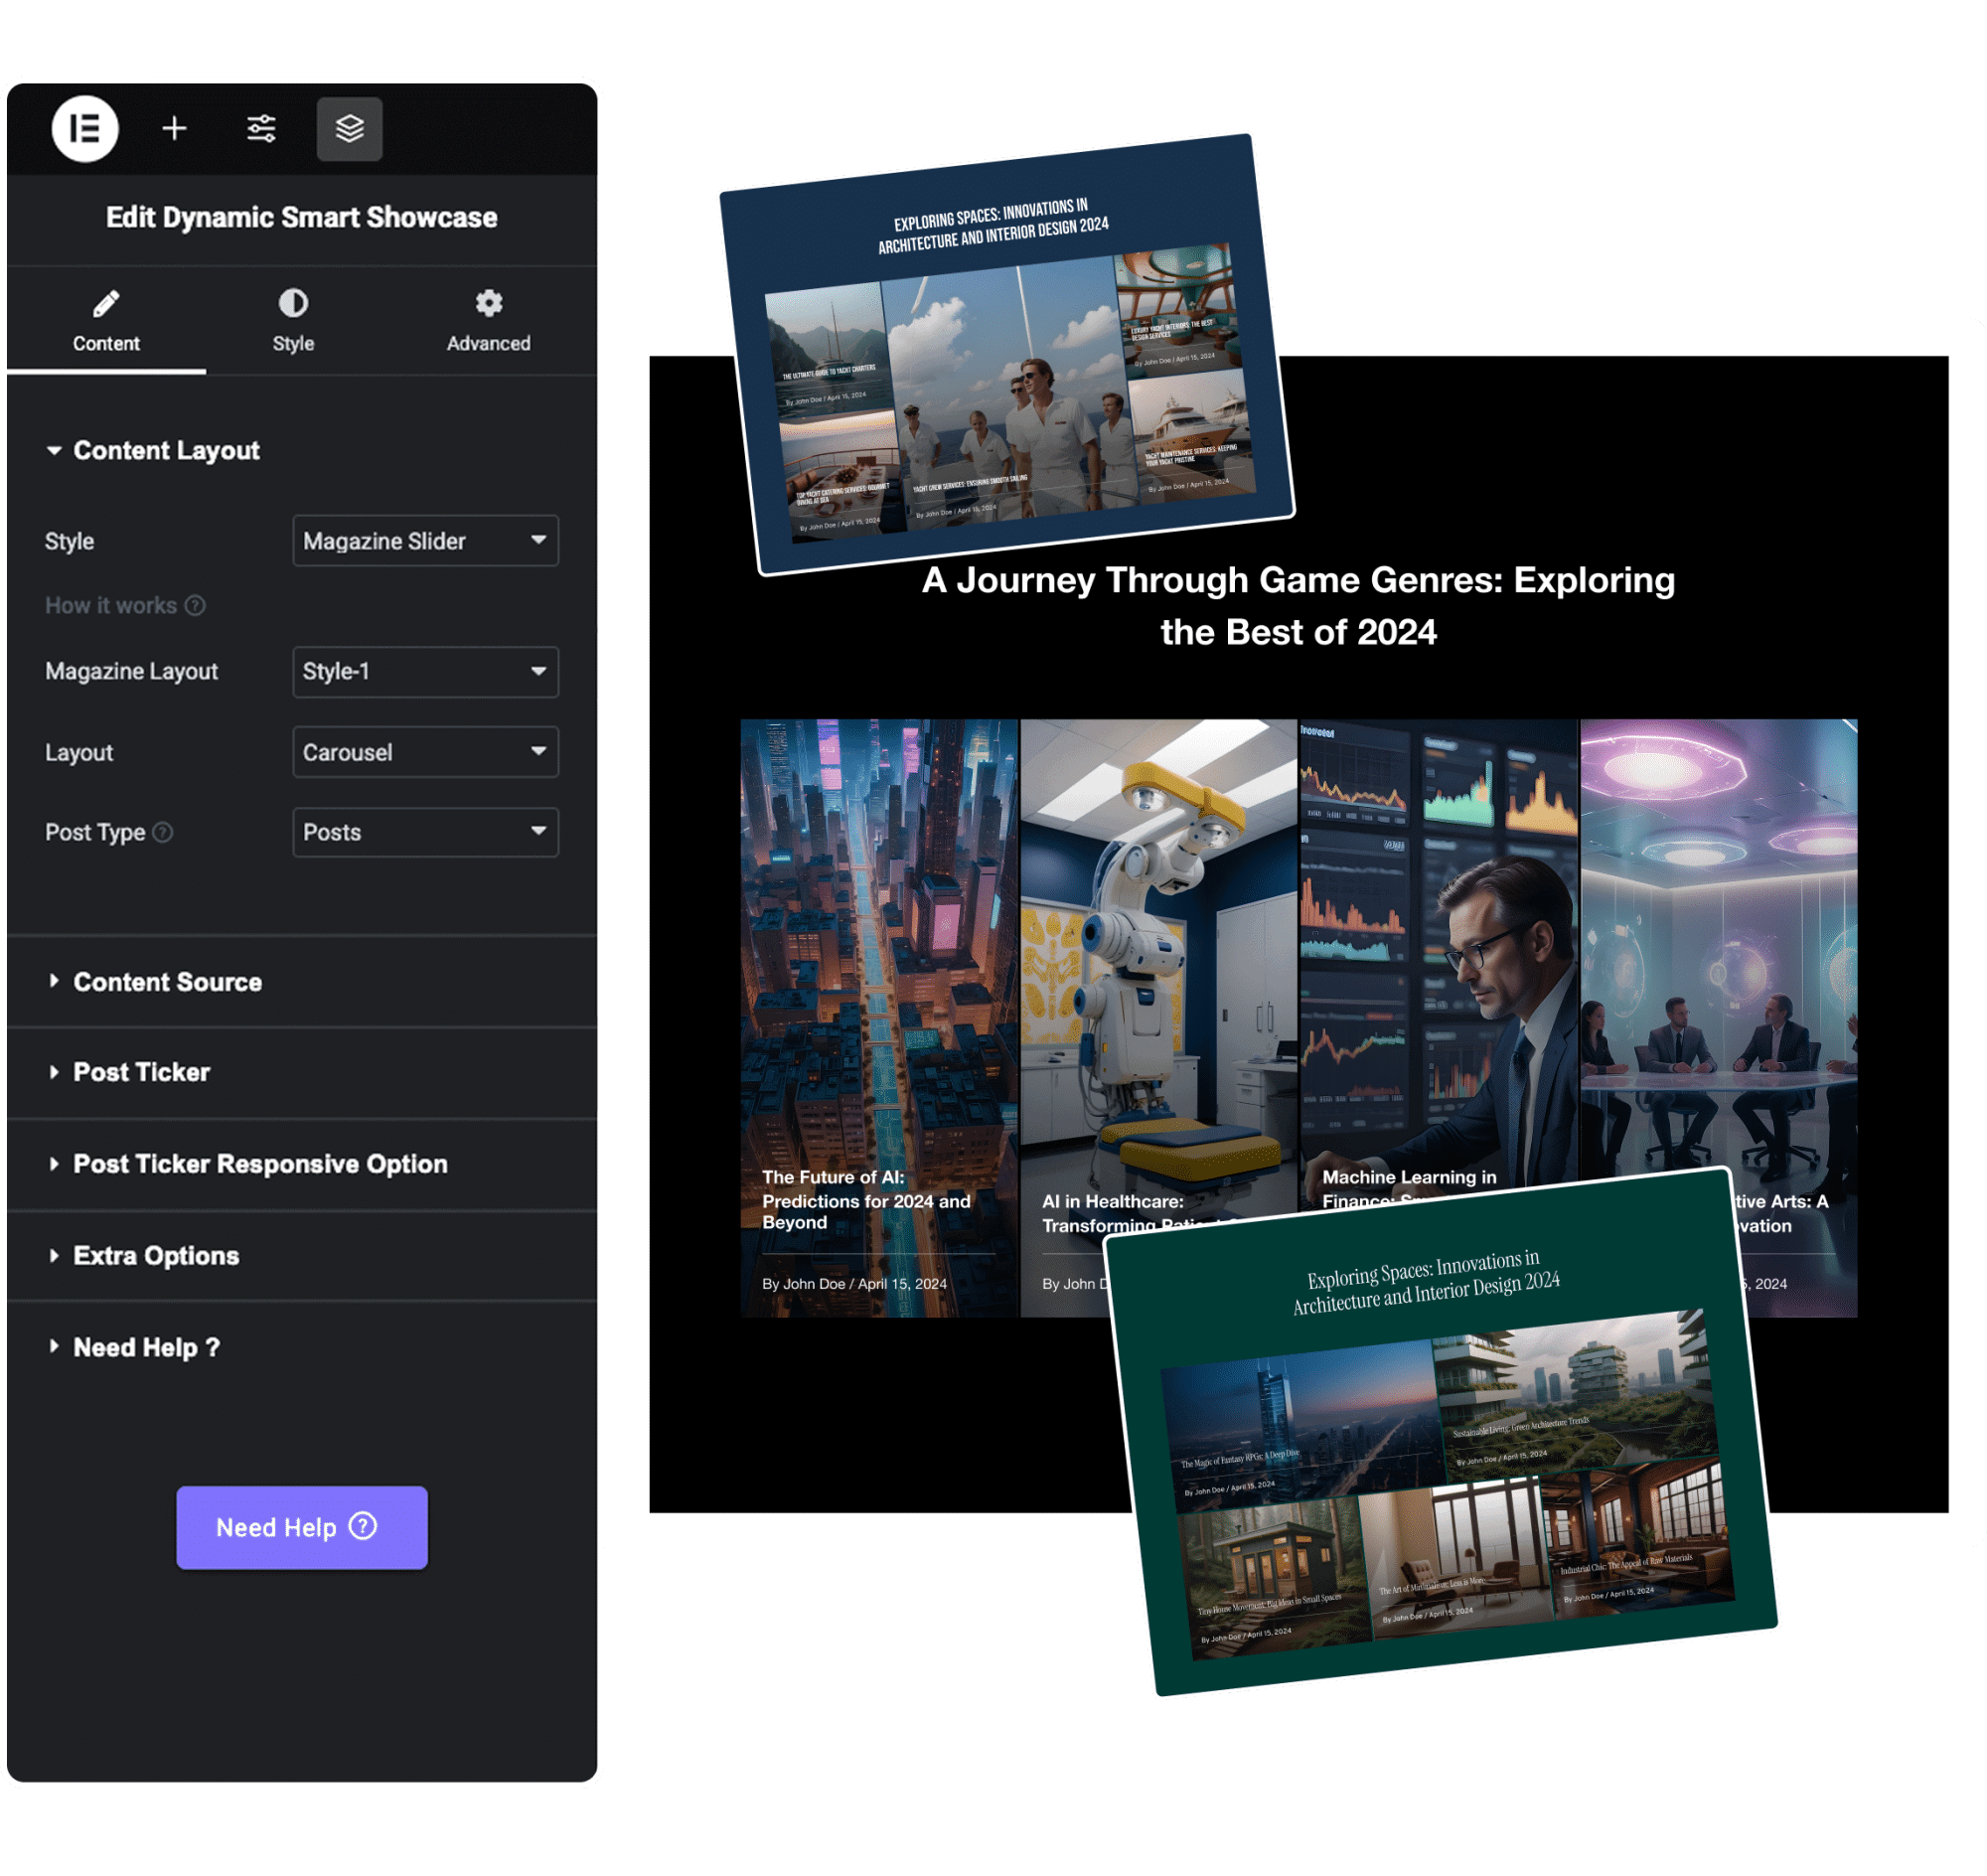Image resolution: width=1987 pixels, height=1876 pixels.
Task: Expand Post Ticker Responsive Option section
Action: click(260, 1164)
